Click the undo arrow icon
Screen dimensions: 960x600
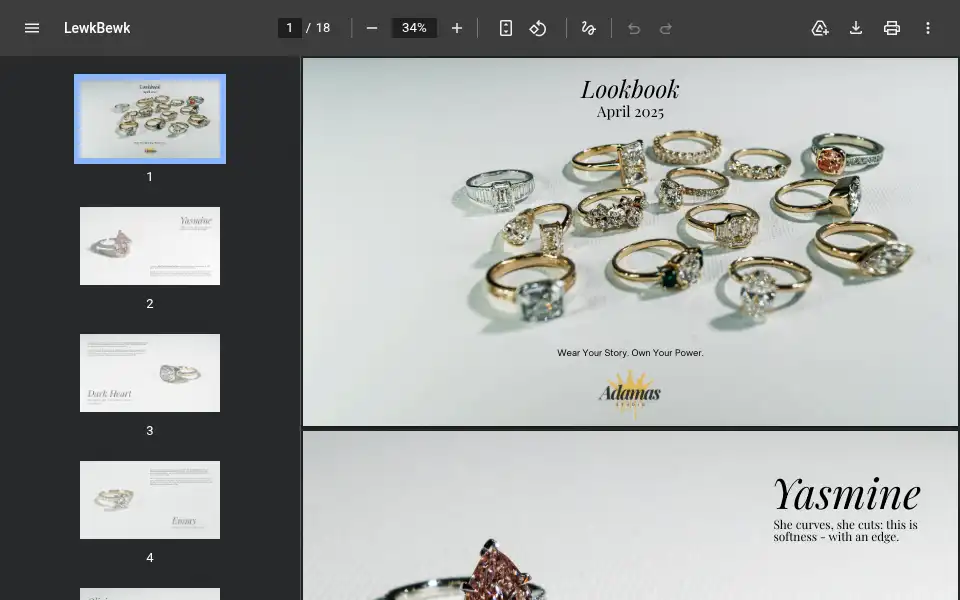click(634, 28)
